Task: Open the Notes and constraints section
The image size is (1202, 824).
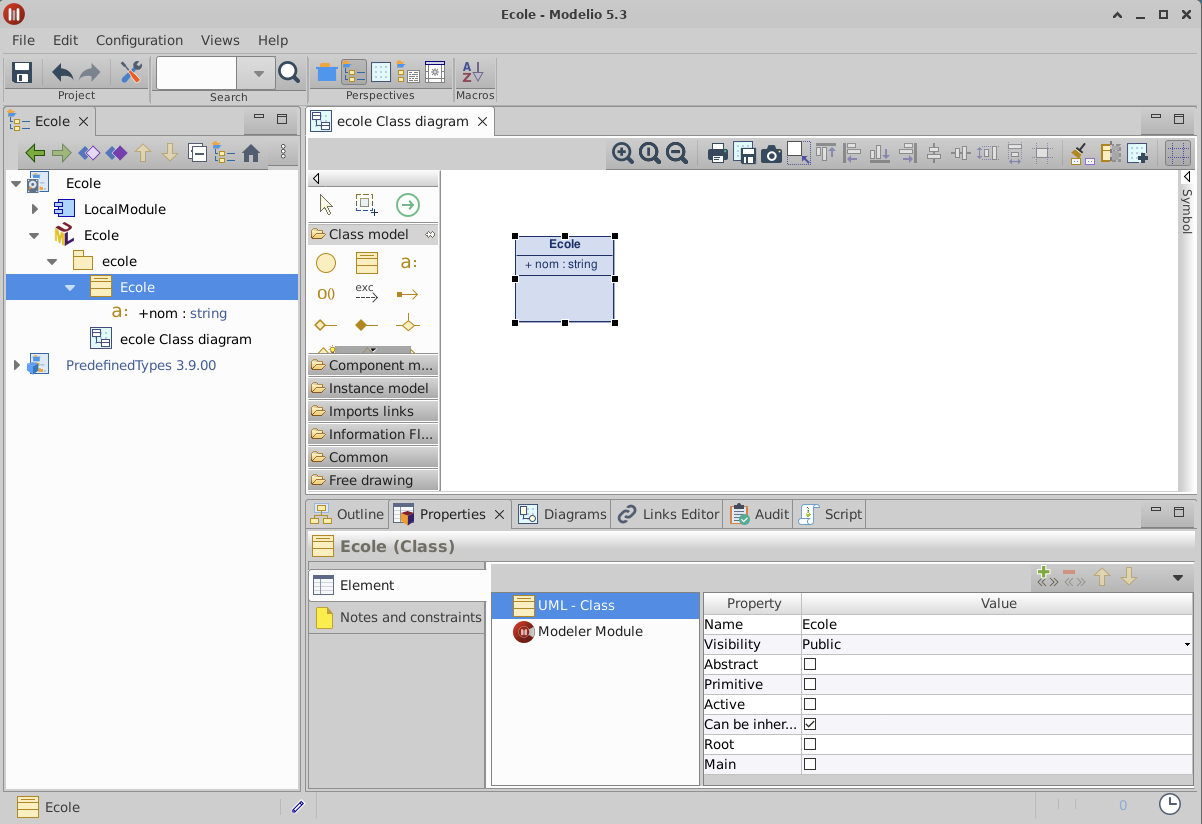Action: pyautogui.click(x=397, y=617)
